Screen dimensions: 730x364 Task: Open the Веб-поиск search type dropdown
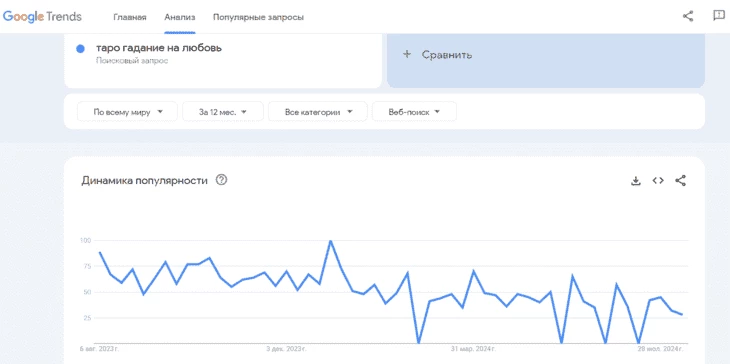point(414,112)
